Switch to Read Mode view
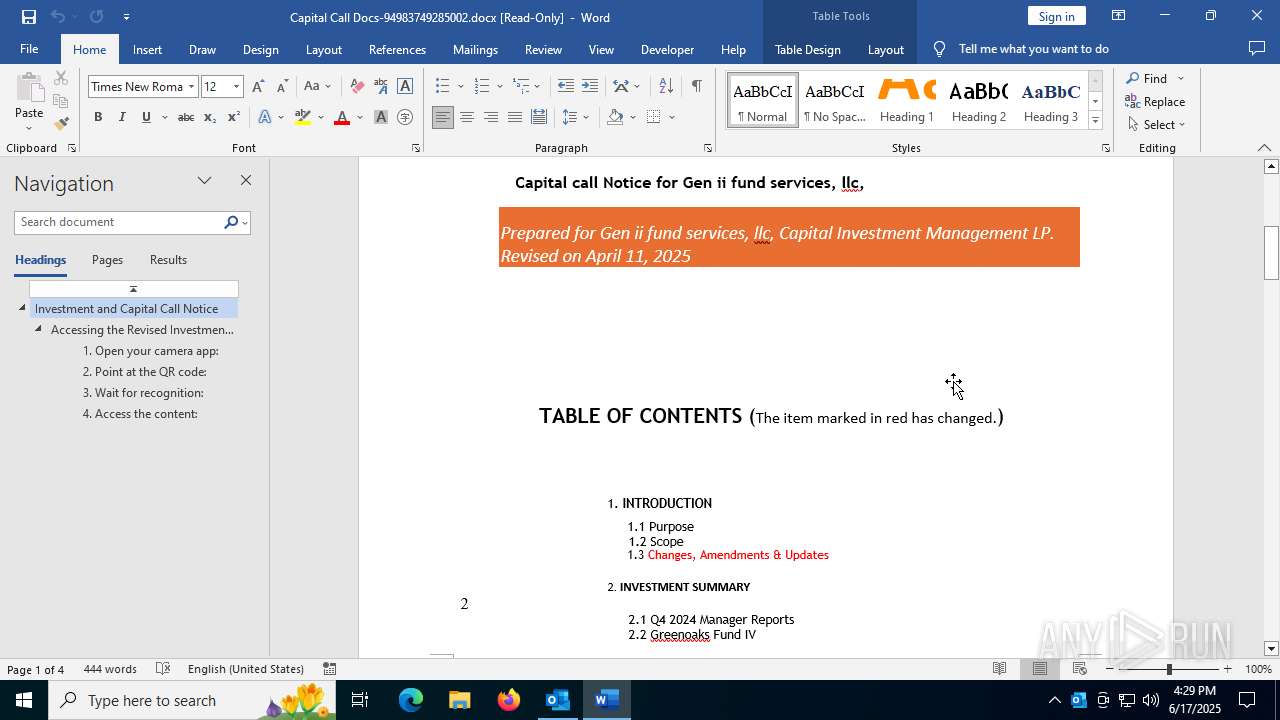Viewport: 1280px width, 720px height. (x=999, y=669)
